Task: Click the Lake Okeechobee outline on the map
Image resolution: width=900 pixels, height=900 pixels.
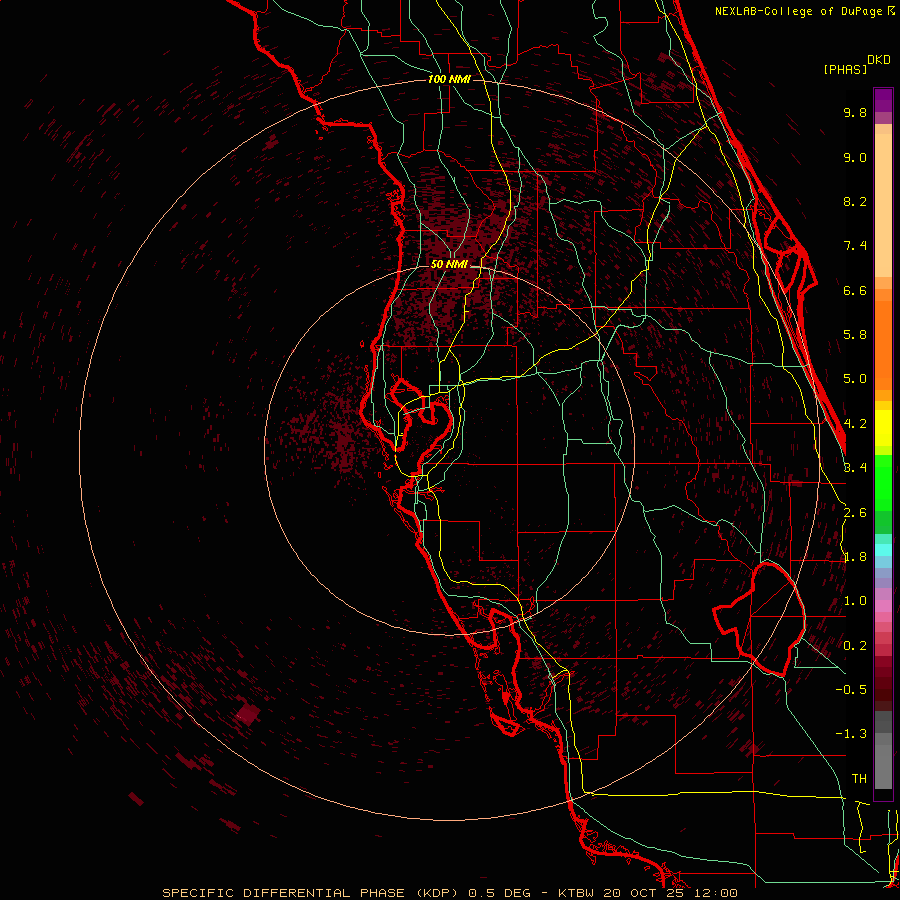Action: tap(759, 620)
